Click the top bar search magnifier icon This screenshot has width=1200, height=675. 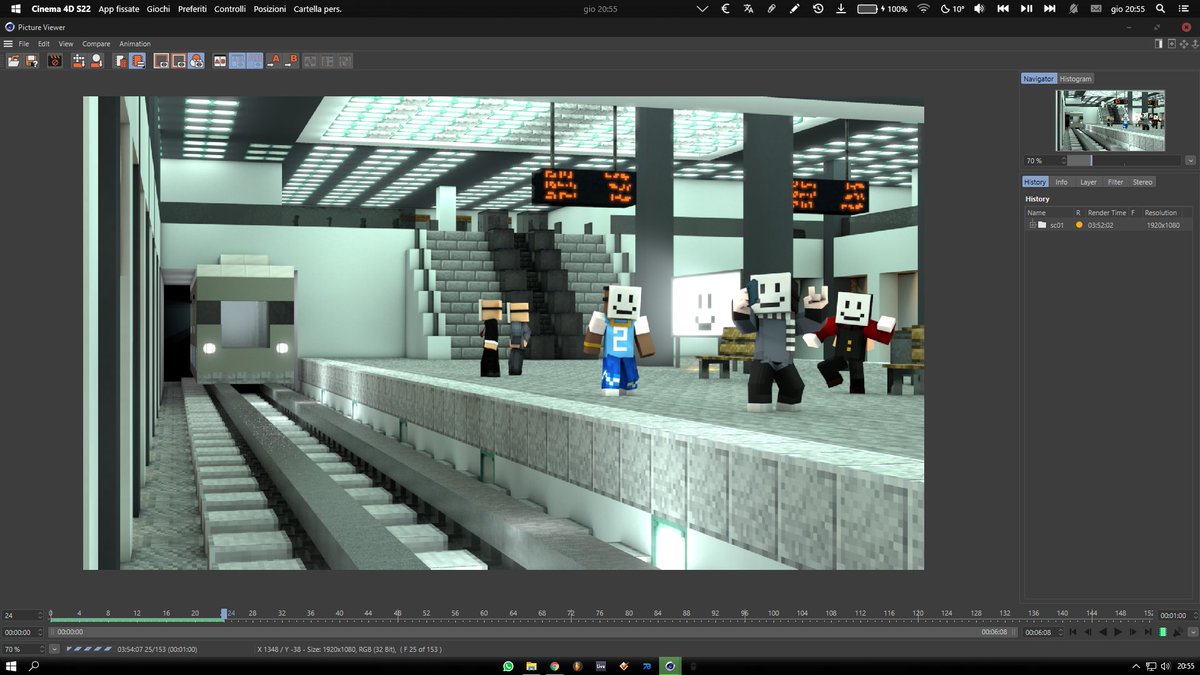click(x=1160, y=8)
